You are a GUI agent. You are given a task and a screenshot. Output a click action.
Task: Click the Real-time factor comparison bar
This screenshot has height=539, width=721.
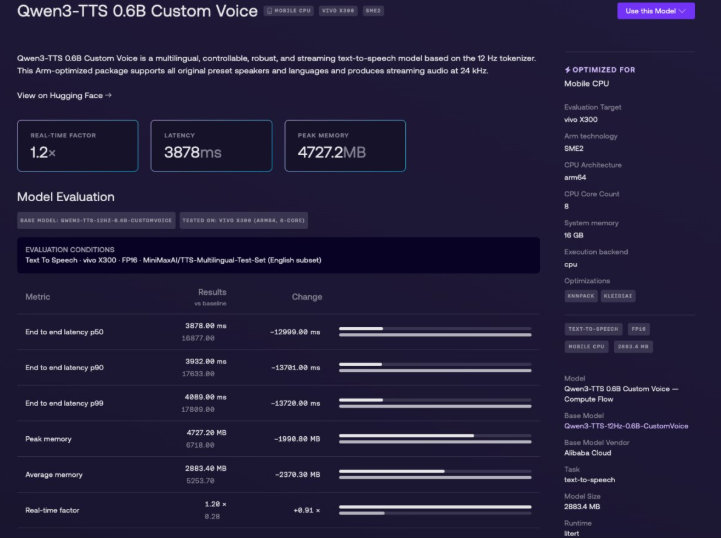coord(435,510)
